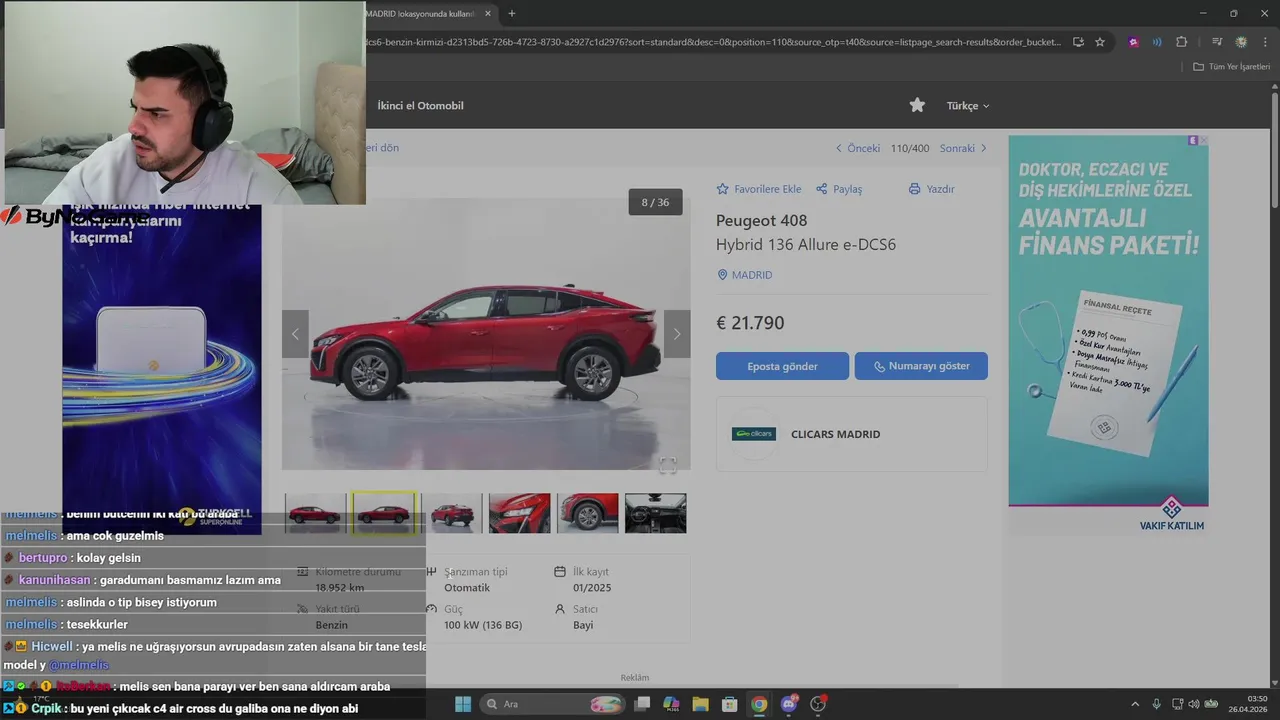Viewport: 1280px width, 720px height.
Task: Select the third thumbnail, rear three-quarter view
Action: coord(452,513)
